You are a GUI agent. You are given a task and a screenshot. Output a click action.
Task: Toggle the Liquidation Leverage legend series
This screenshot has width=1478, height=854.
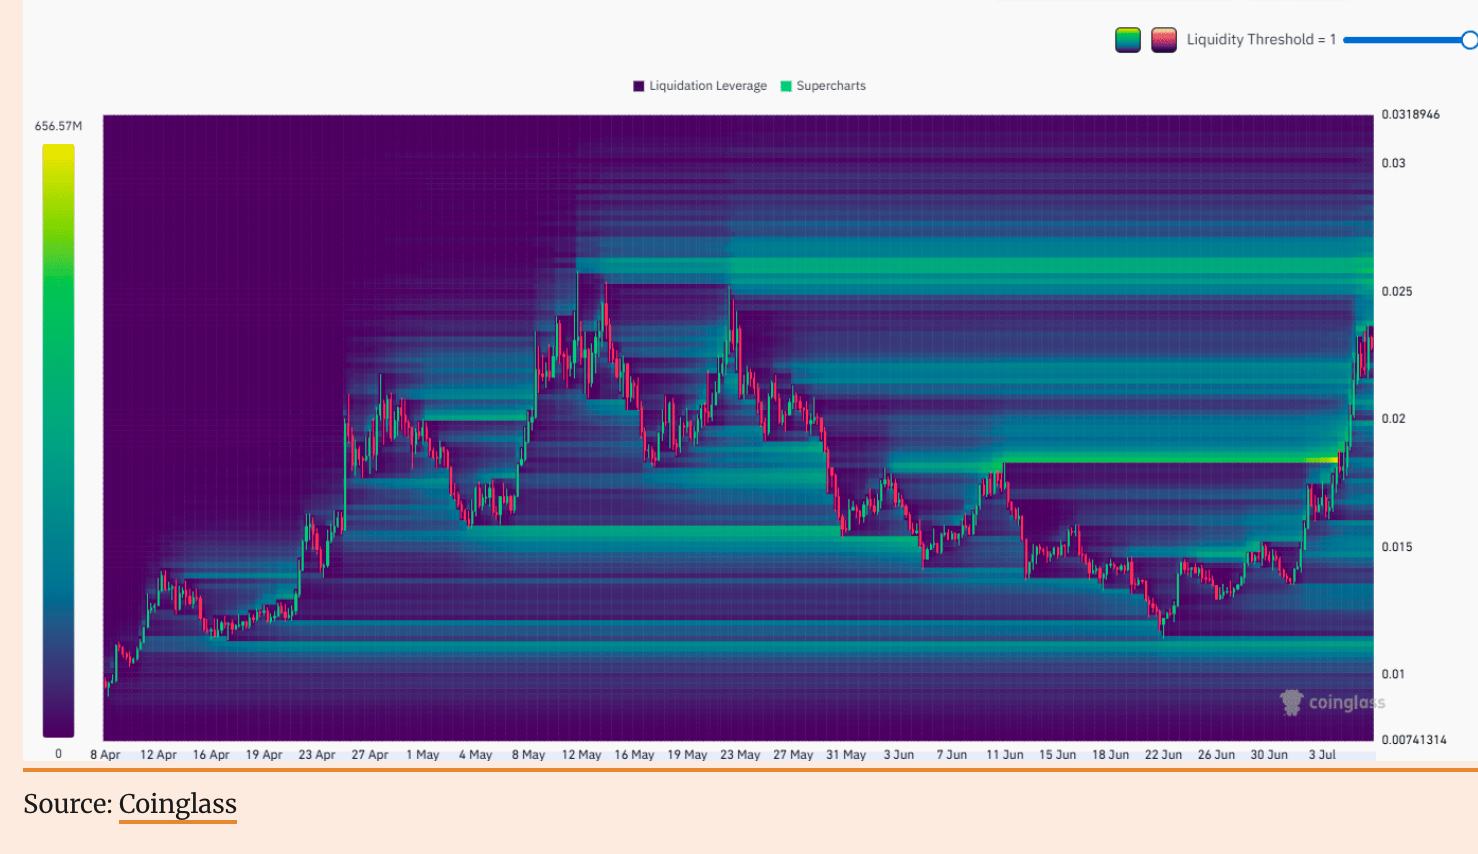[700, 86]
